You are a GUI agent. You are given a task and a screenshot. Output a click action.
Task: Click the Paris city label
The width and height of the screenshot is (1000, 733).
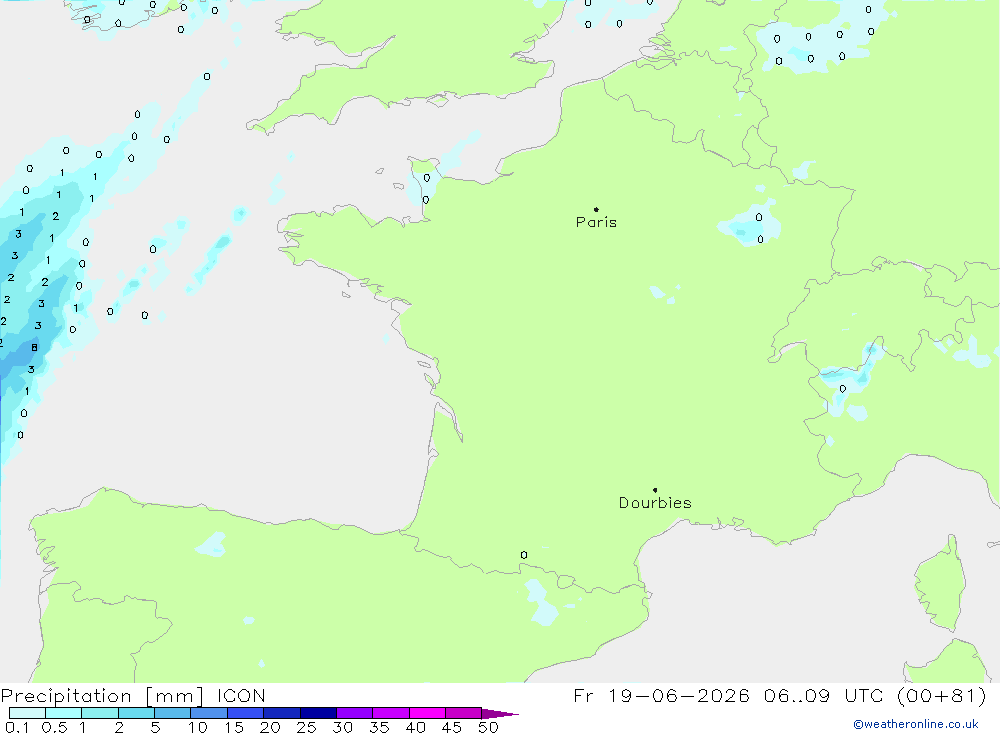tap(596, 222)
